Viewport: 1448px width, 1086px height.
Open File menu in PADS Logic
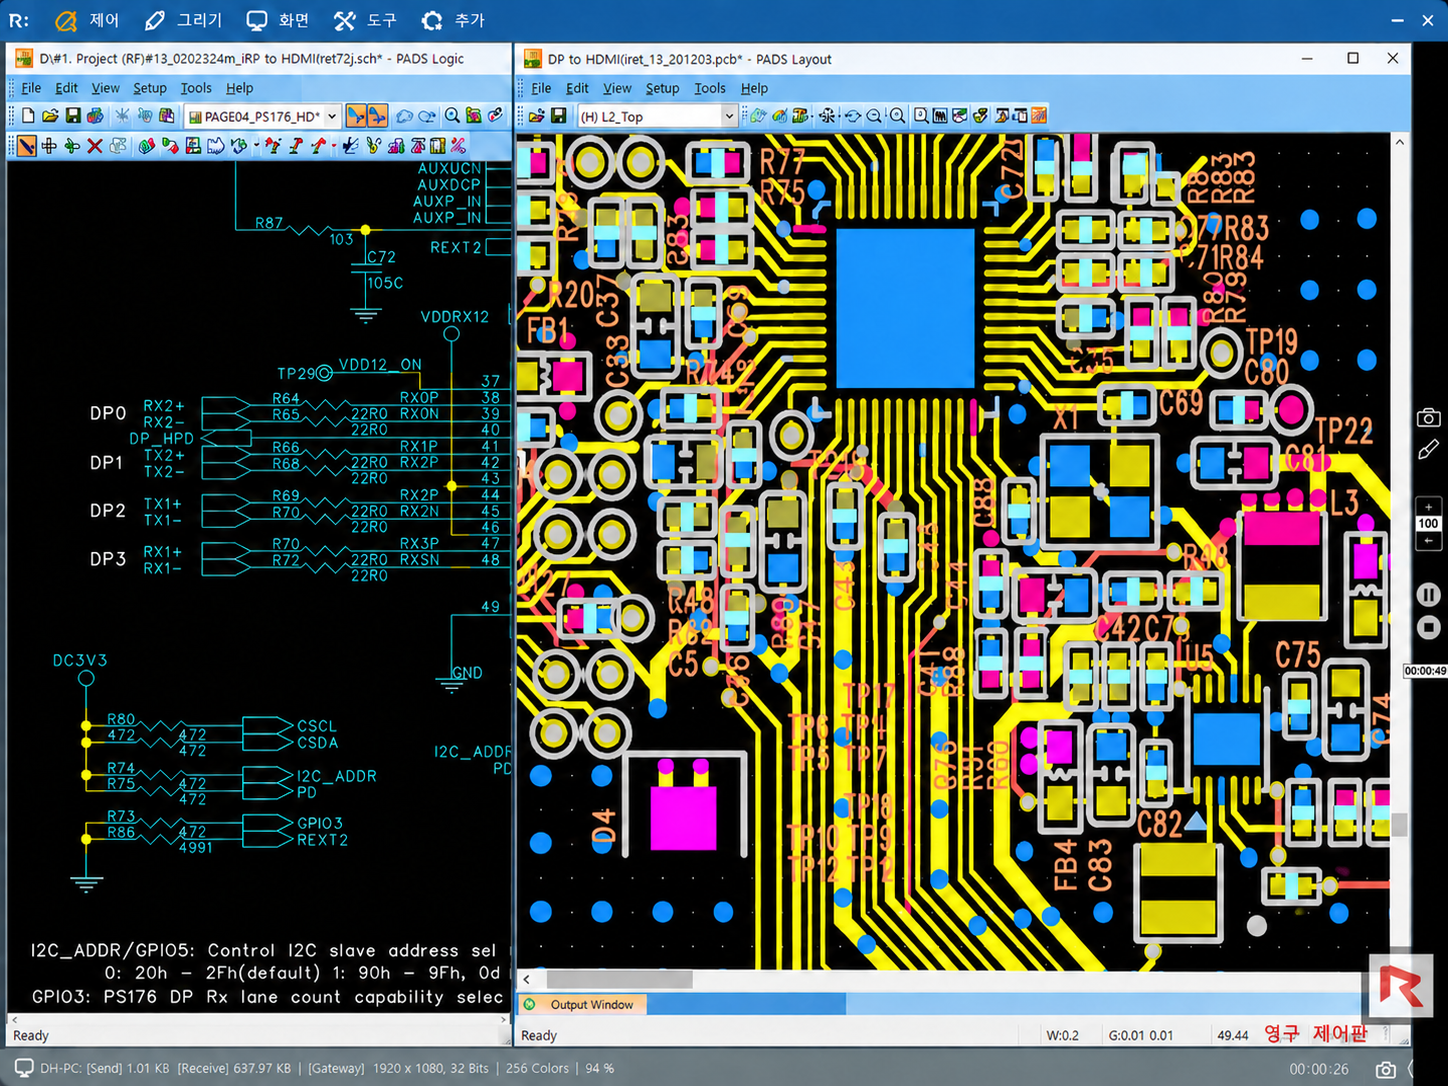(31, 88)
